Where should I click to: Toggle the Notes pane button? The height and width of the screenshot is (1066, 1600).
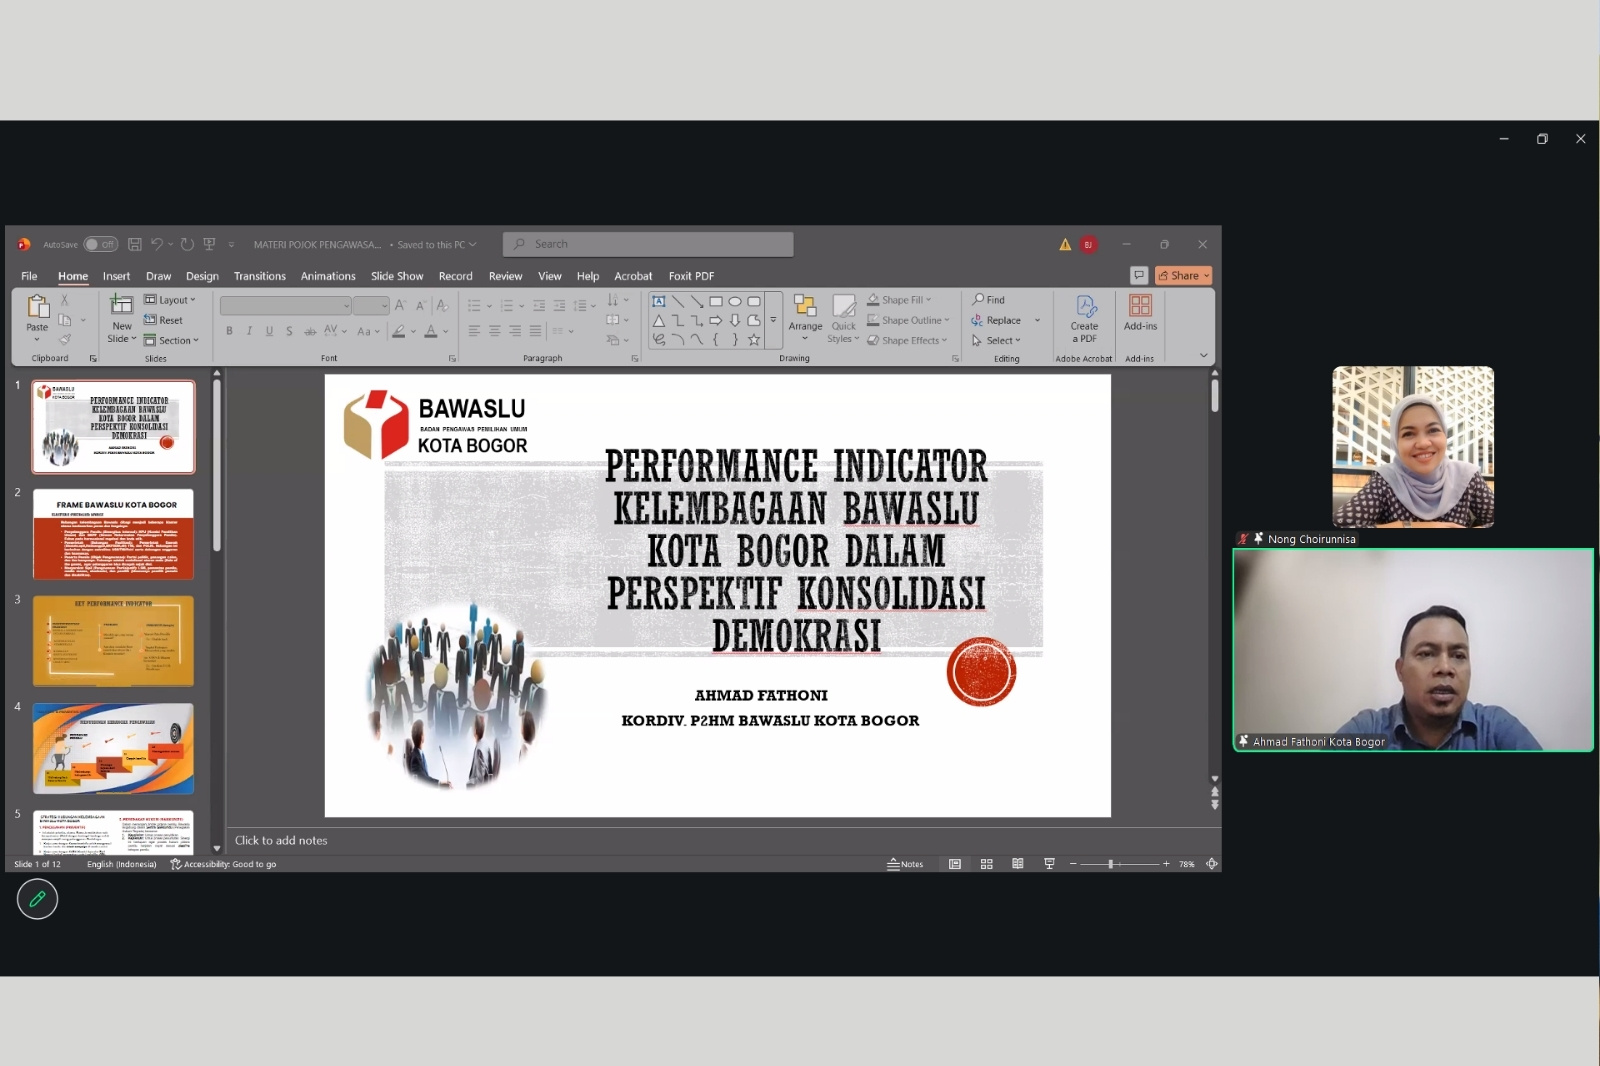[905, 864]
